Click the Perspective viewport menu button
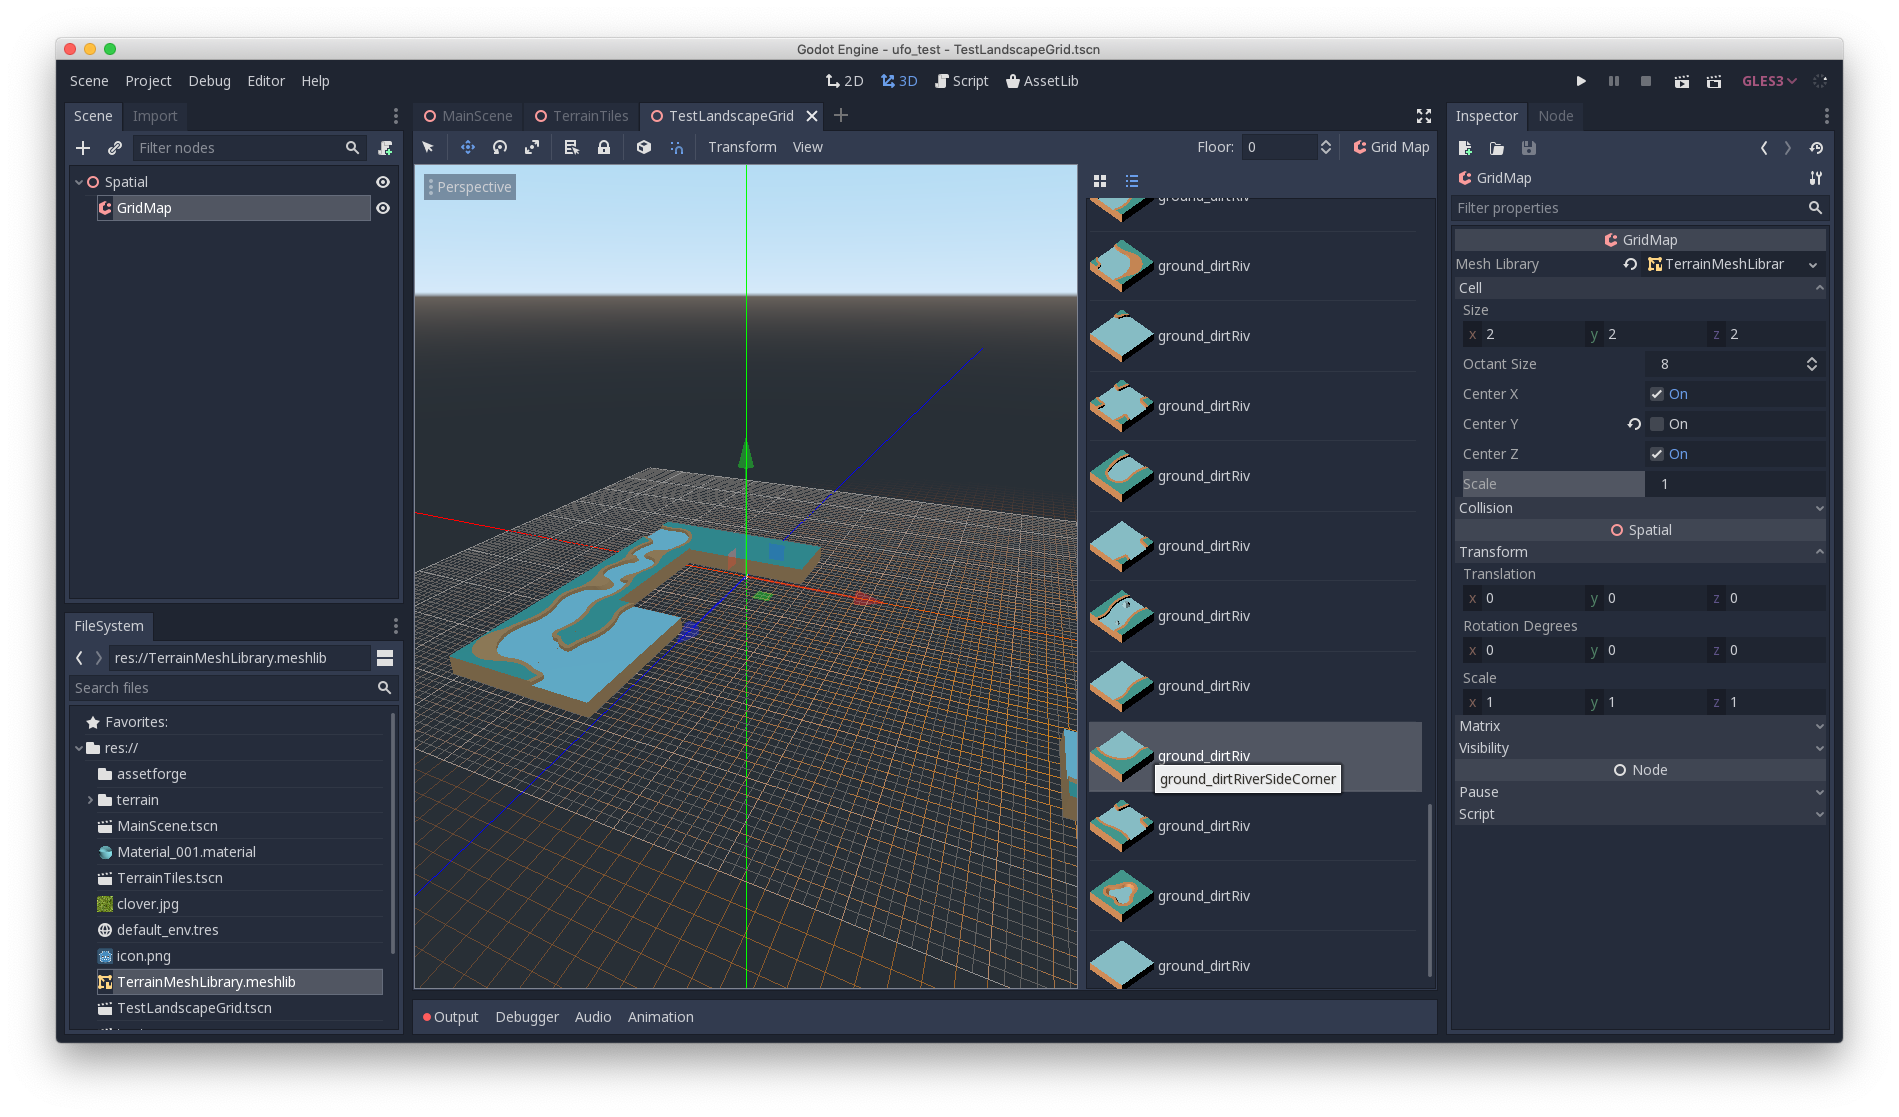1899x1117 pixels. [x=470, y=187]
